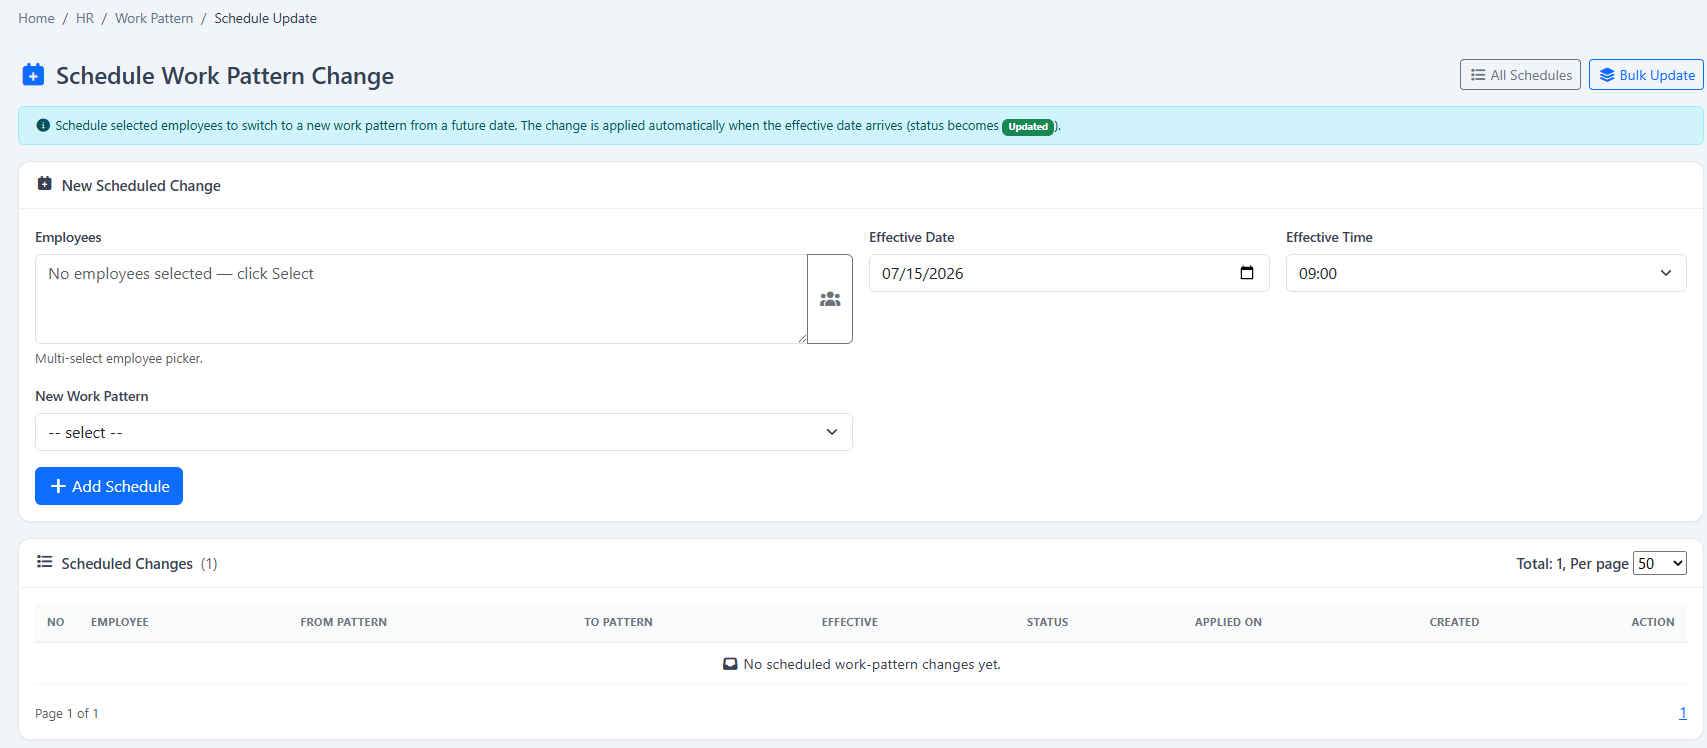The height and width of the screenshot is (748, 1707).
Task: Open the employee picker people icon
Action: [x=830, y=299]
